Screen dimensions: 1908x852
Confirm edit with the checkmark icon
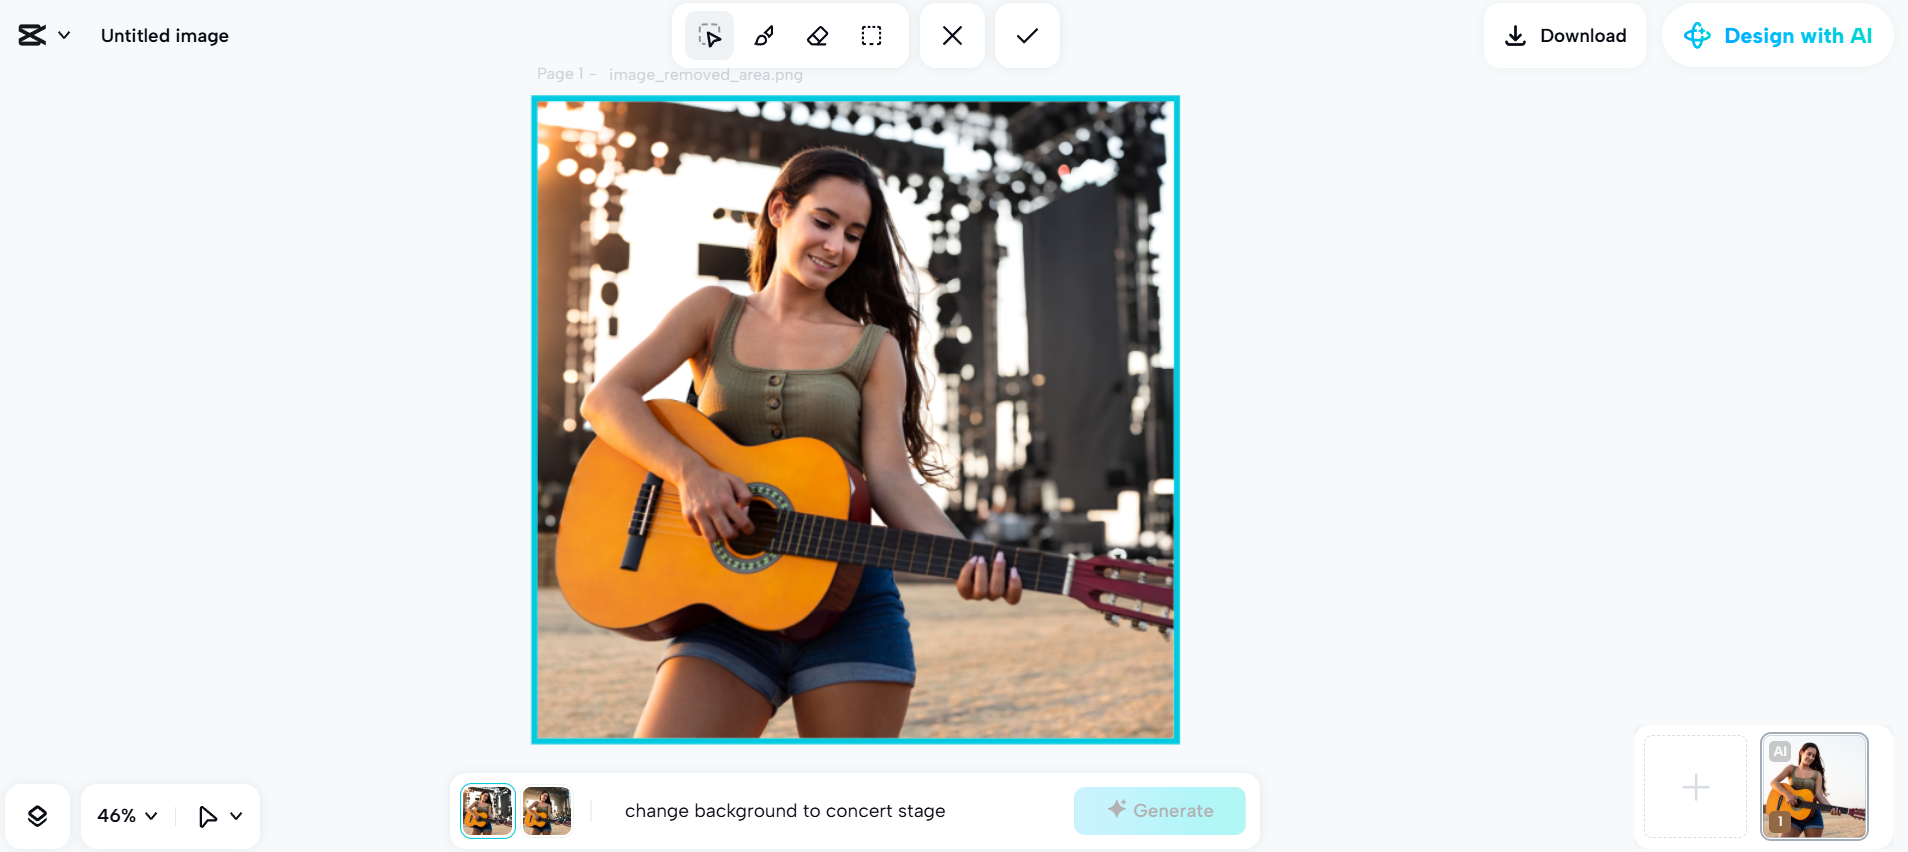click(x=1027, y=36)
